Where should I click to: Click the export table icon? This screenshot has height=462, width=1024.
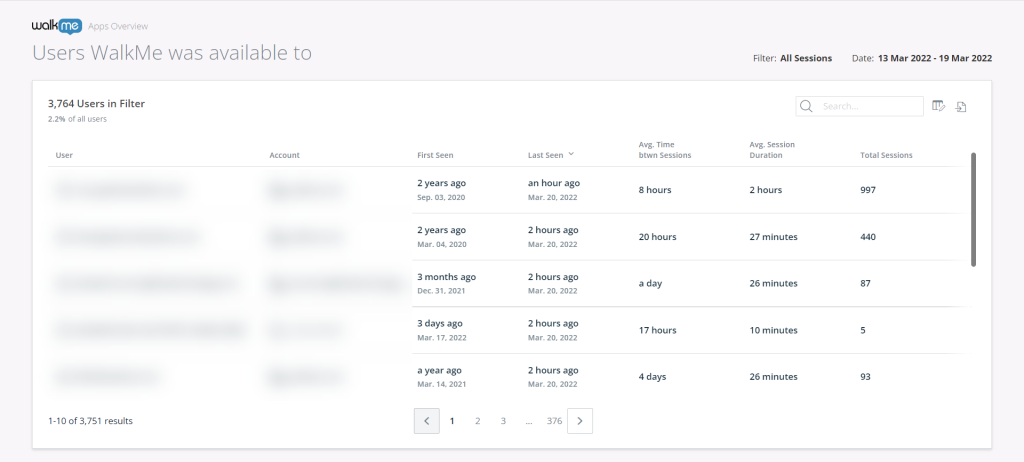(x=961, y=107)
